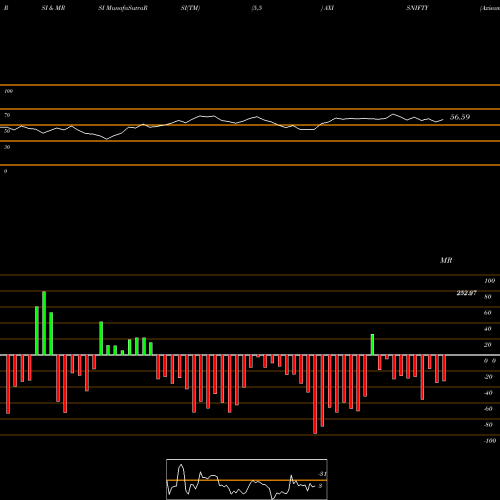Viewport: 500px width, 500px height.
Task: Click the 'SI(TM)' header text
Action: click(x=190, y=8)
